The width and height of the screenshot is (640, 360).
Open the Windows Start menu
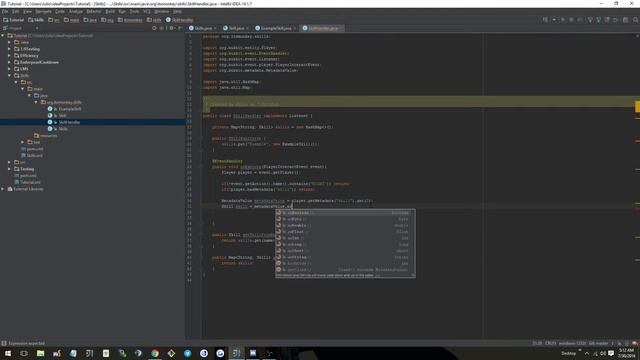[x=8, y=353]
